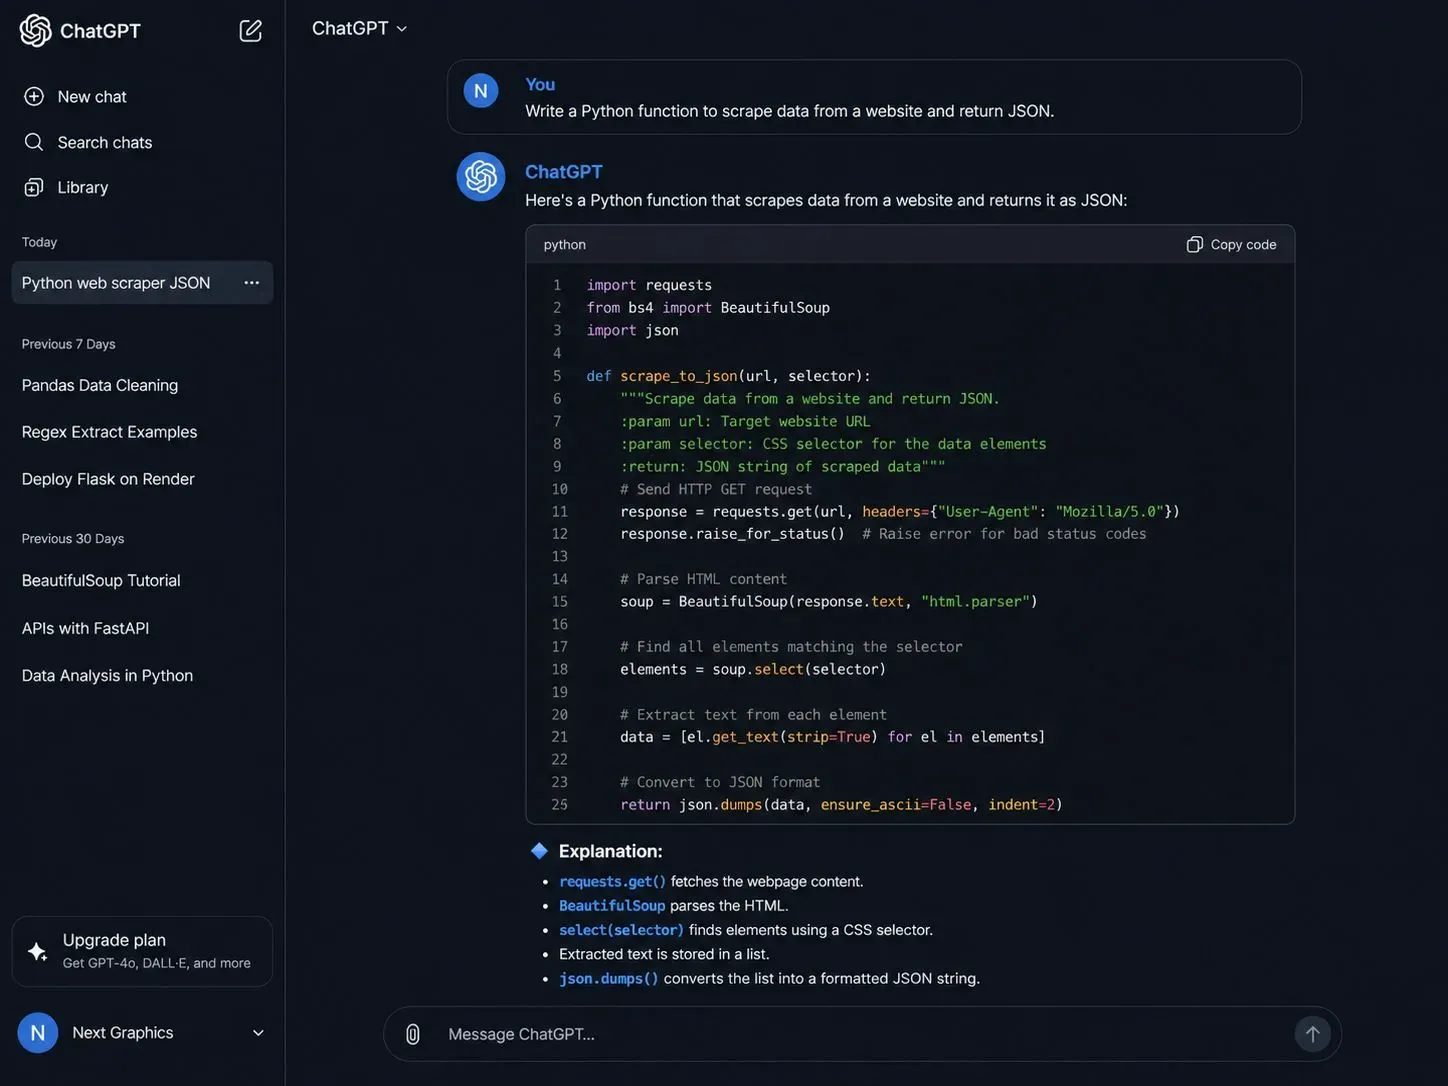Click the Copy code clipboard icon
Viewport: 1448px width, 1086px height.
(x=1194, y=244)
